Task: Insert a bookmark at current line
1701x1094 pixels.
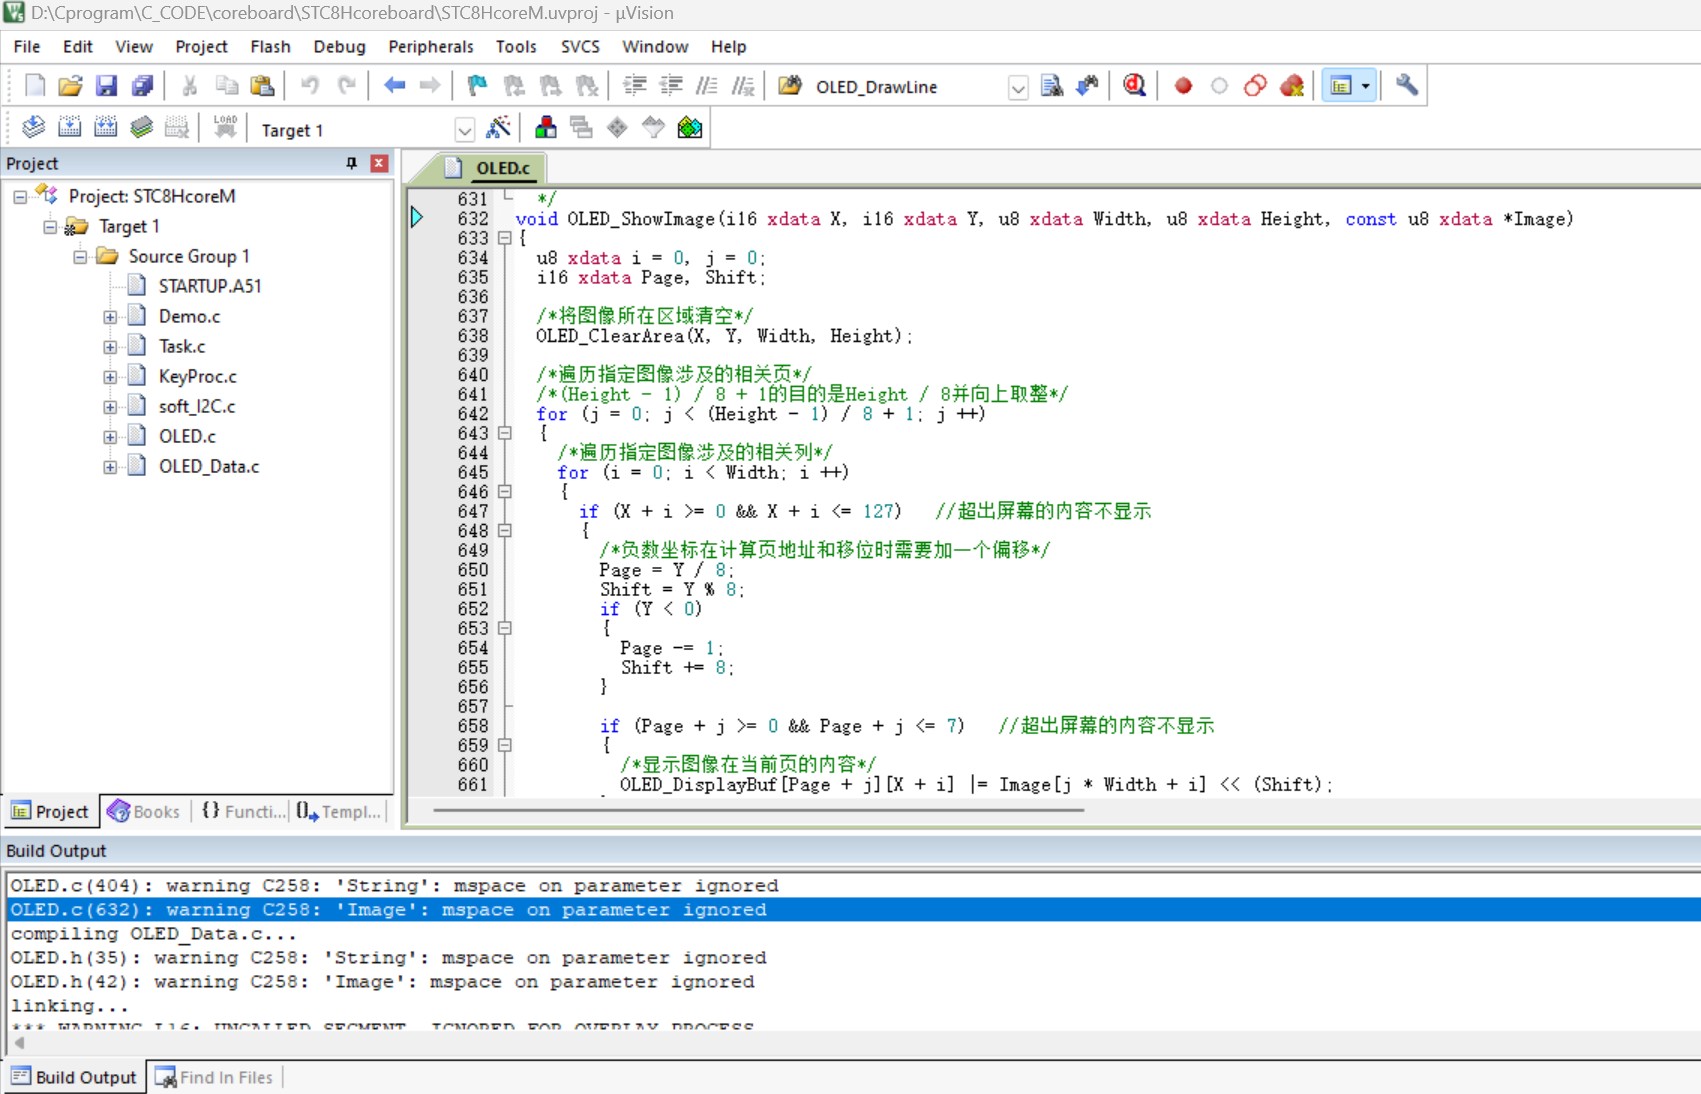Action: (477, 86)
